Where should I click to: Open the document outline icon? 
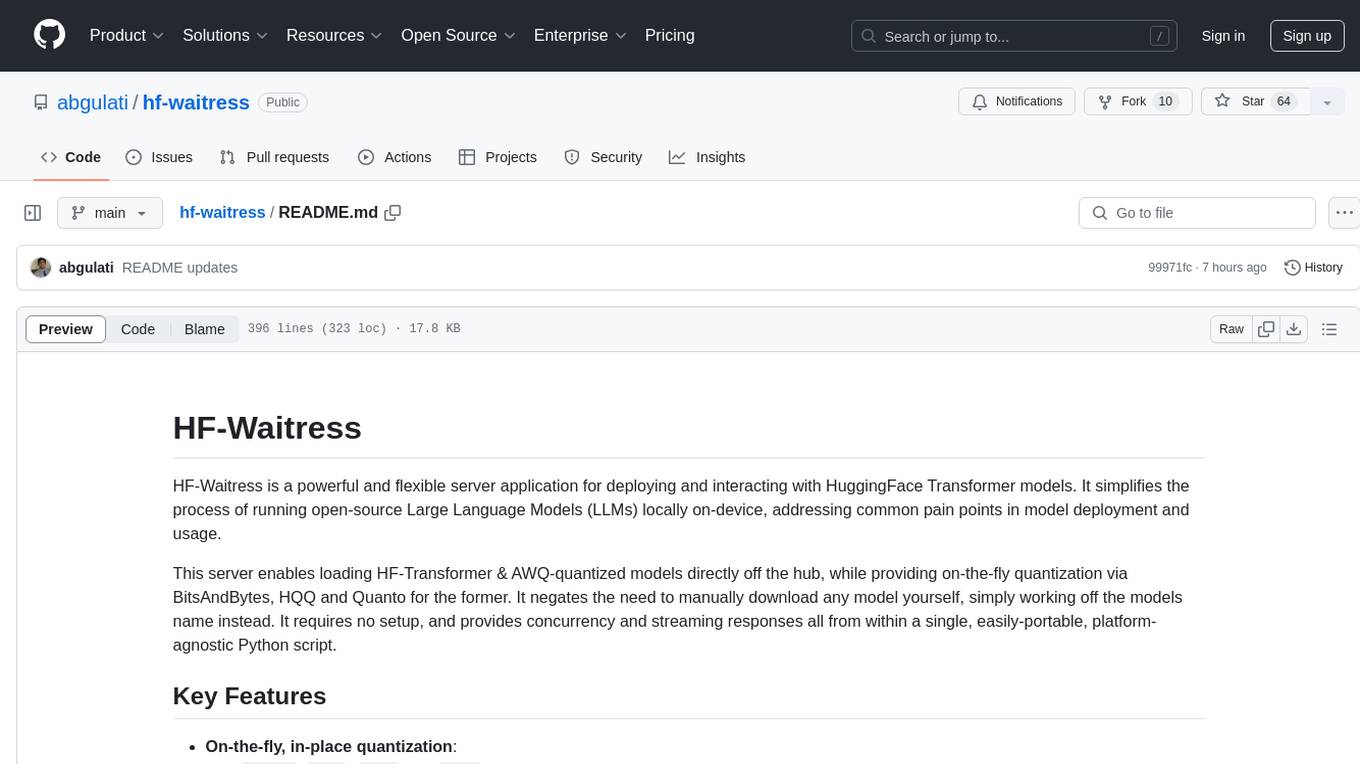[1329, 329]
